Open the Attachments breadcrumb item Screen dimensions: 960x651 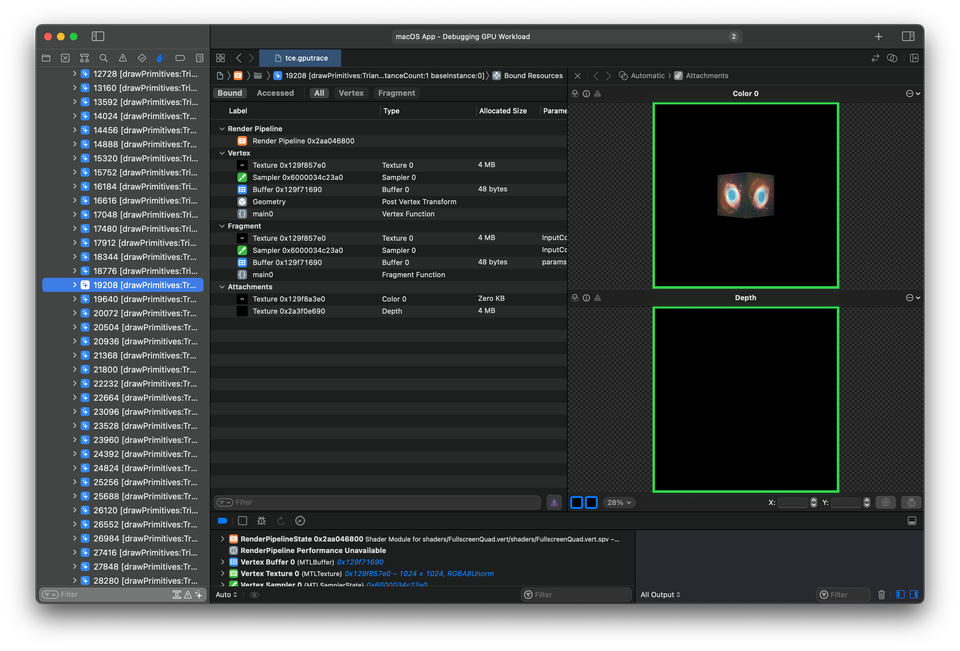click(x=701, y=76)
